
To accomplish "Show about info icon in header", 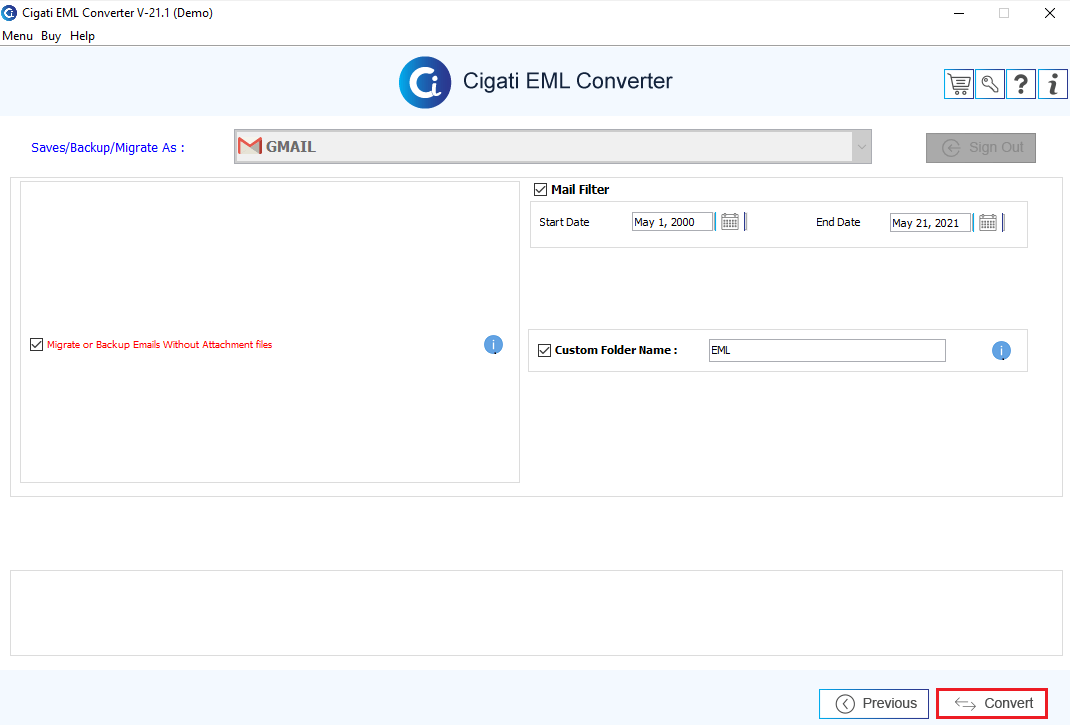I will [x=1053, y=84].
